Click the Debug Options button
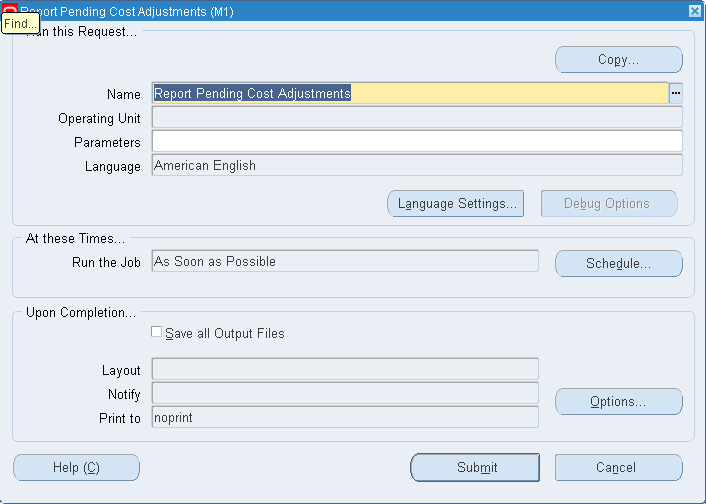Viewport: 706px width, 504px height. coord(609,204)
